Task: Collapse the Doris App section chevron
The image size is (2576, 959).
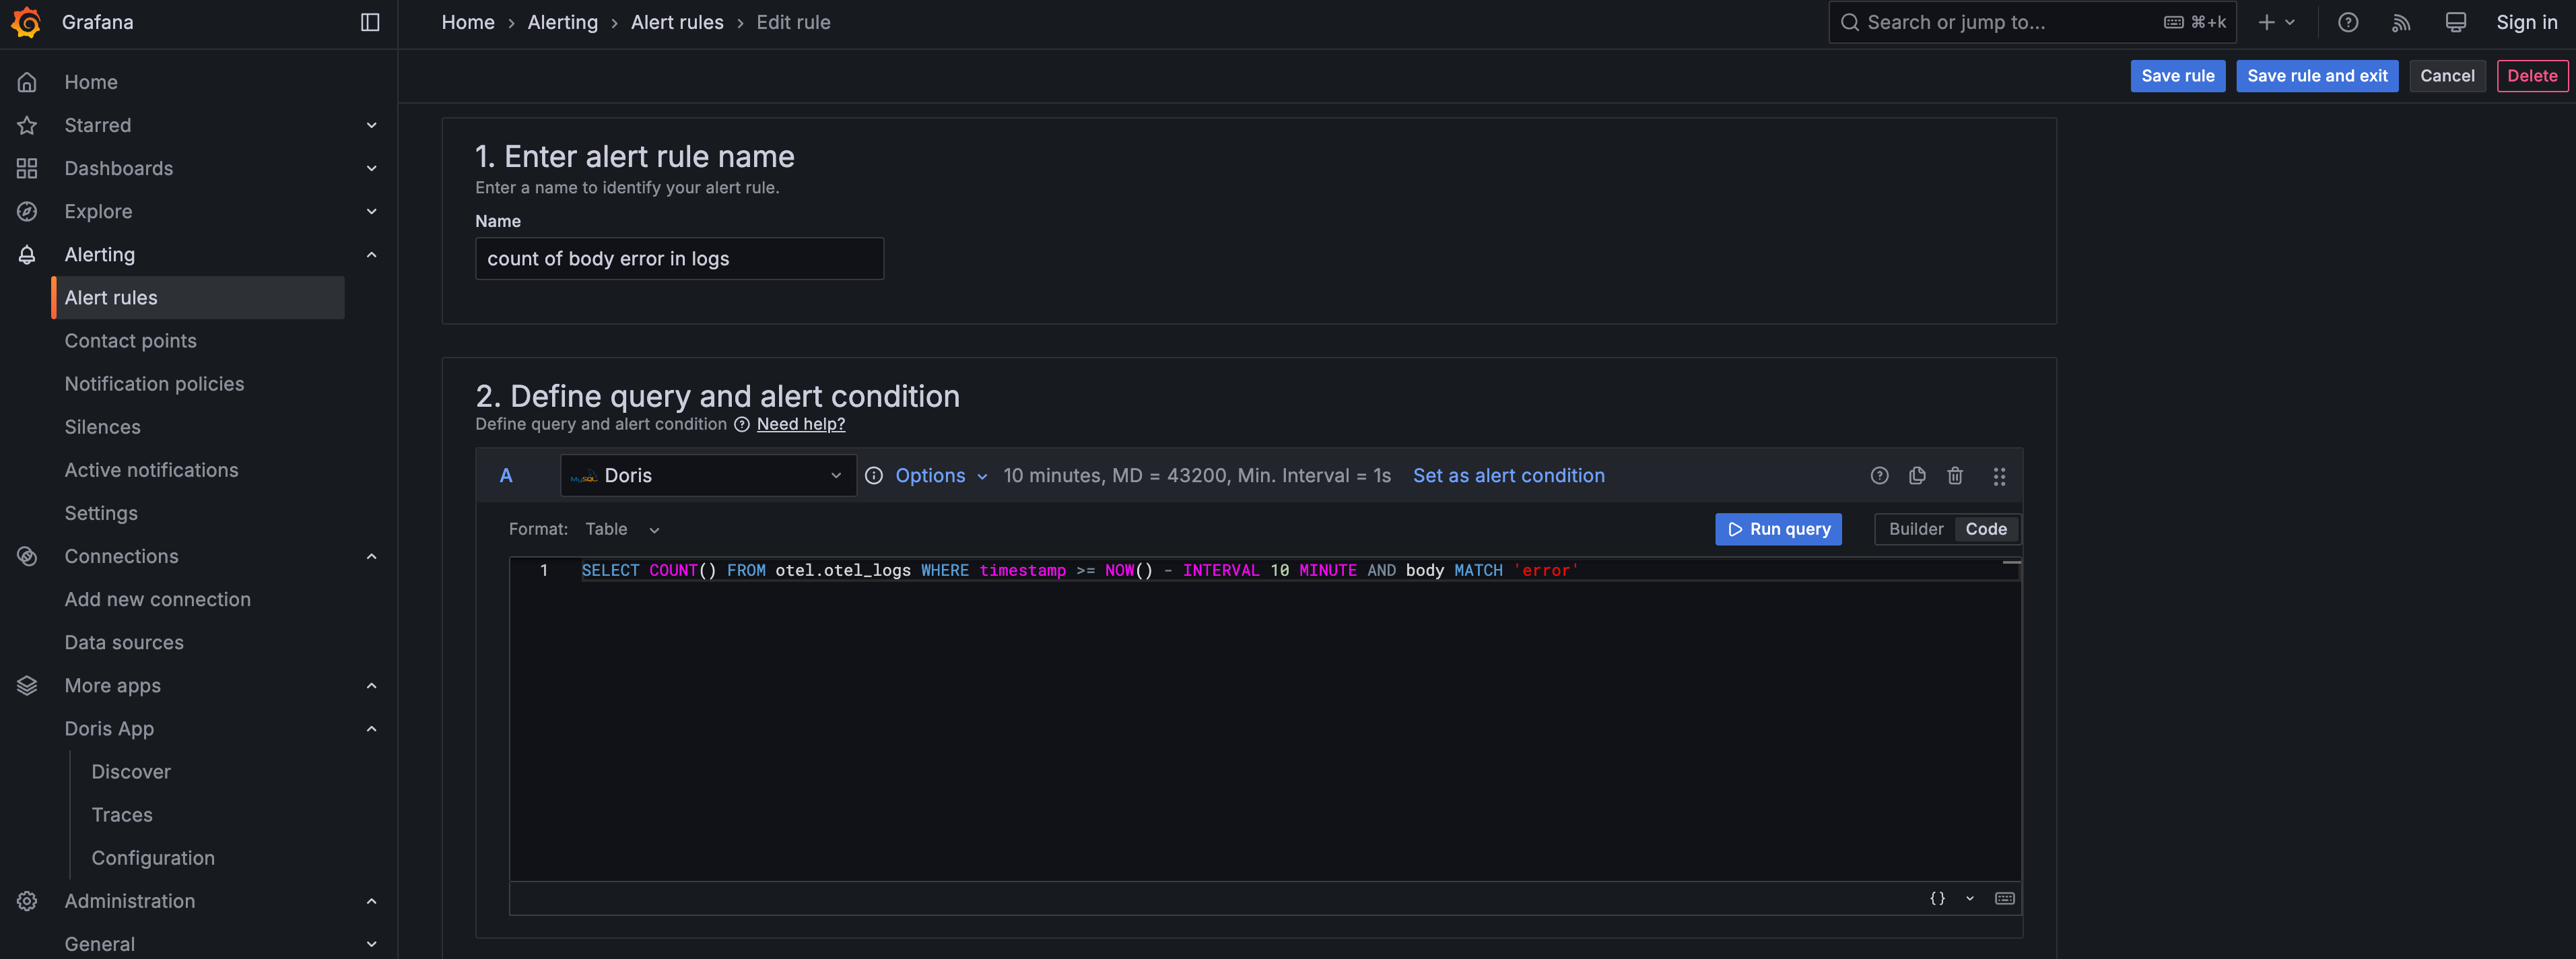Action: point(372,728)
